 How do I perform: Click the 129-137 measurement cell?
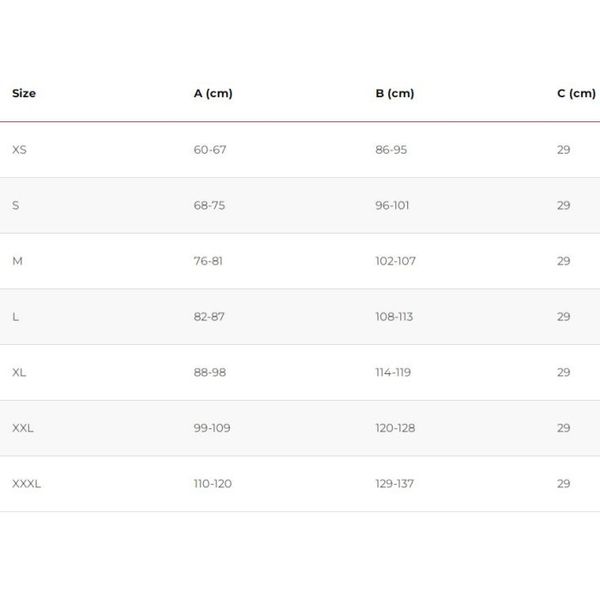click(x=395, y=484)
